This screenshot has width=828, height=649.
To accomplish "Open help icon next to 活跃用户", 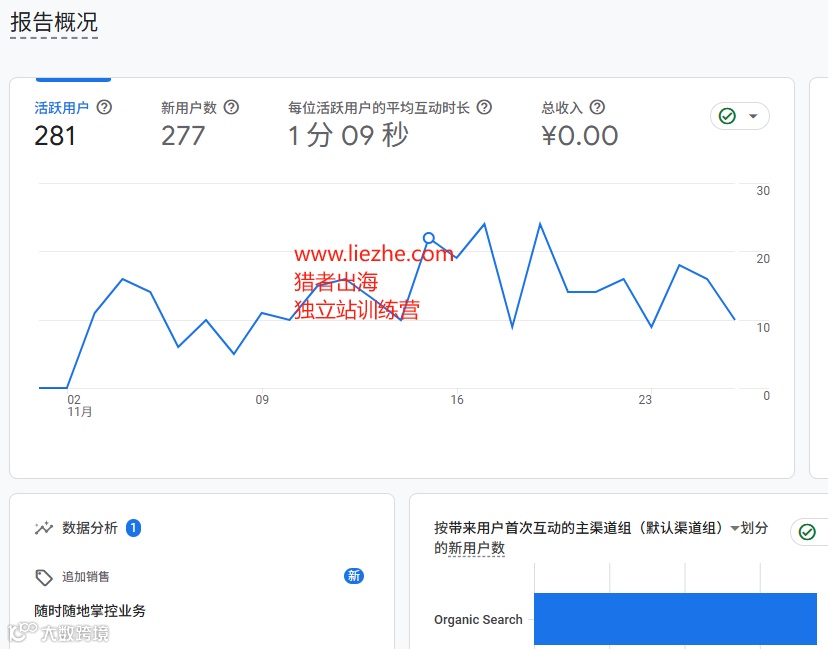I will pos(104,107).
